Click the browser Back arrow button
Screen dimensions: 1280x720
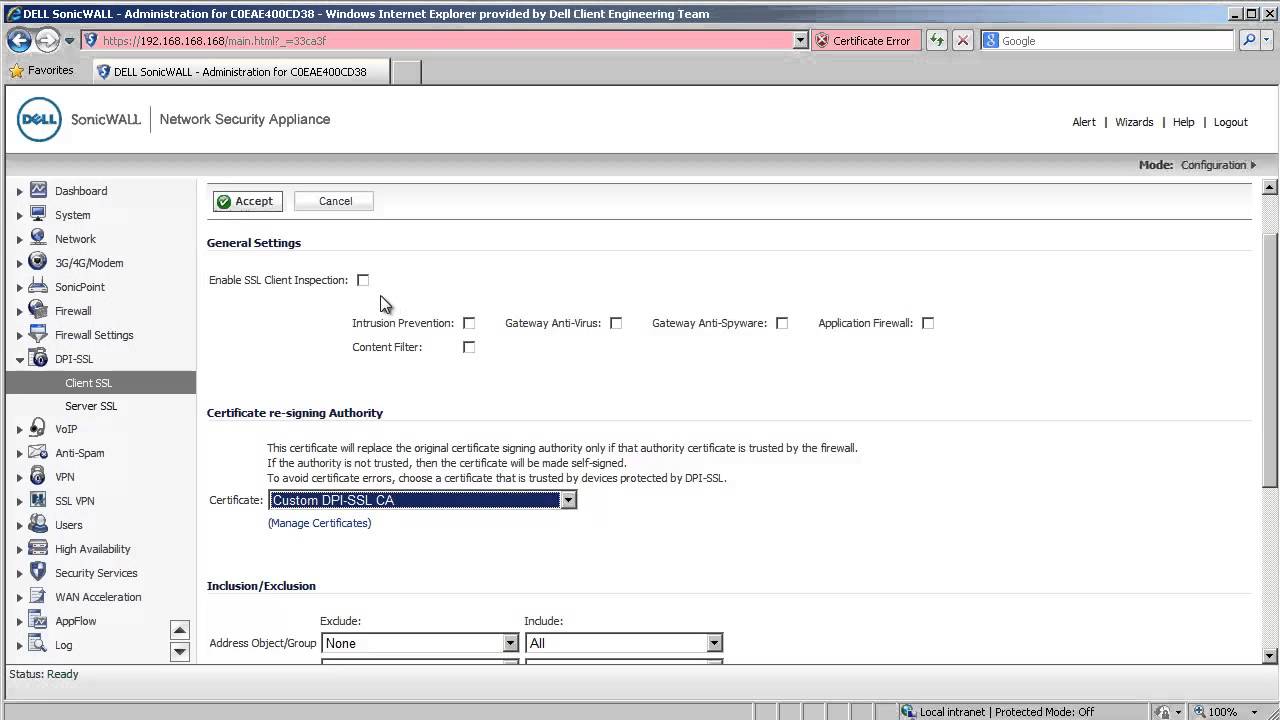click(19, 40)
